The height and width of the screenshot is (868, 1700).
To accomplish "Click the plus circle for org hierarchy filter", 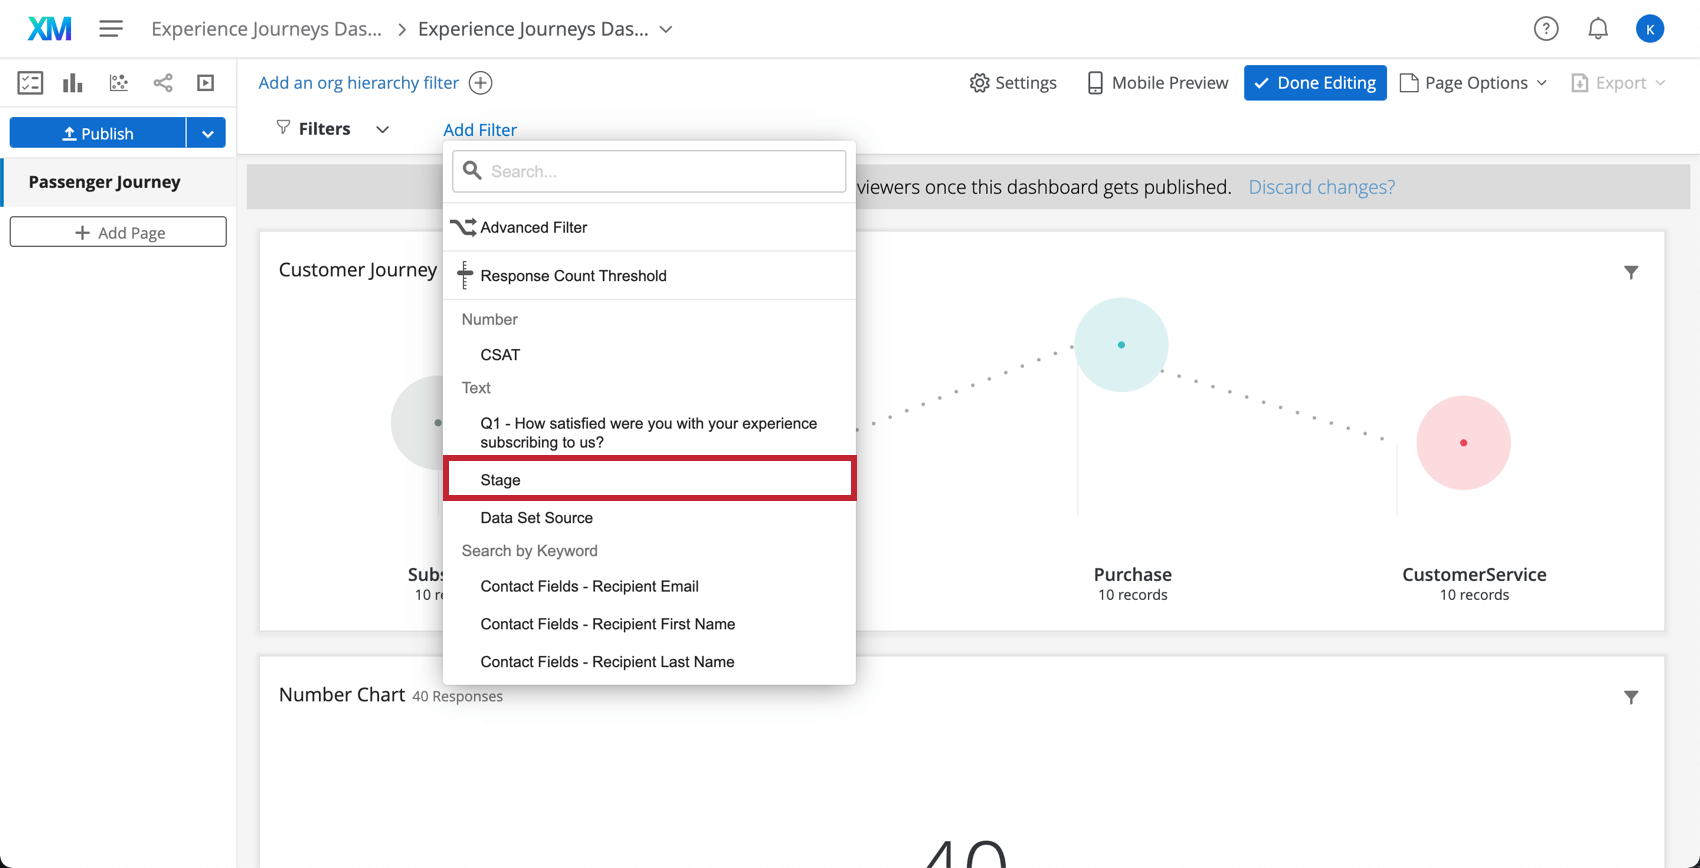I will (481, 83).
